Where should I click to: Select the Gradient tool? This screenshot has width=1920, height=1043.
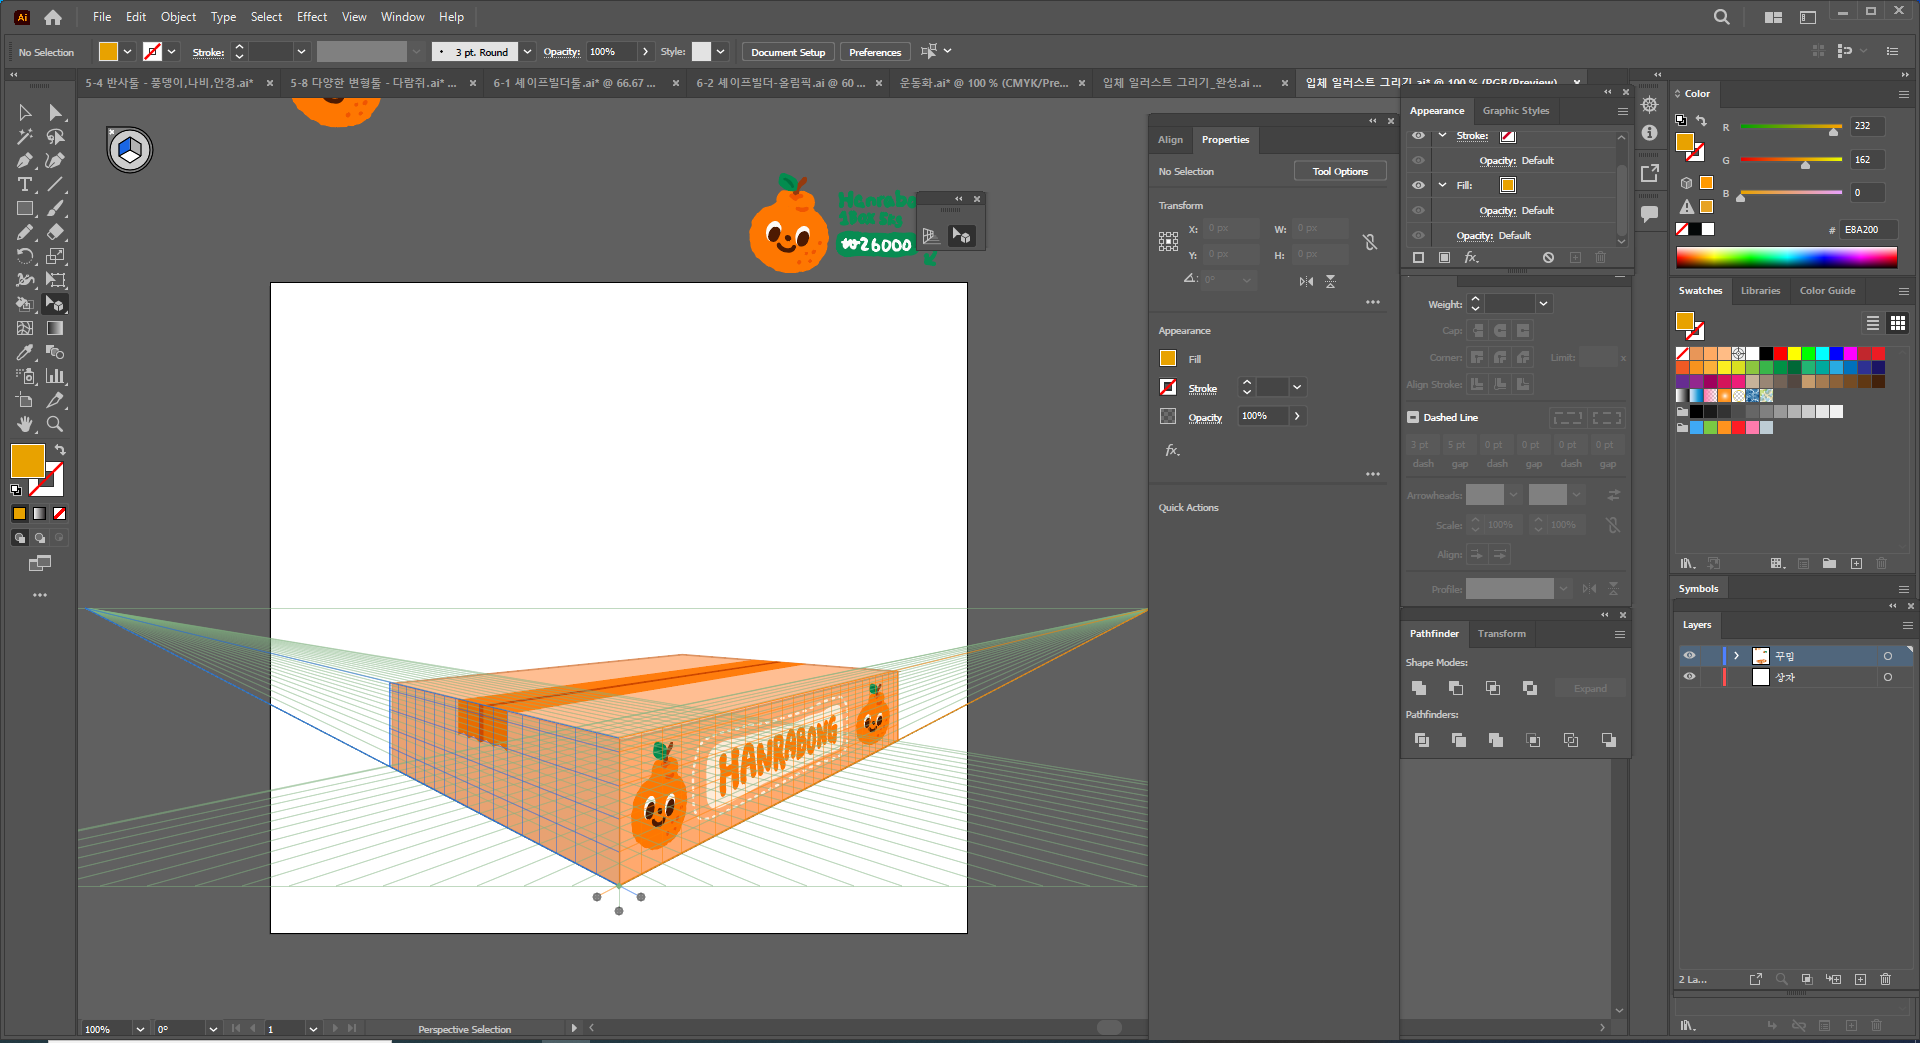click(56, 329)
